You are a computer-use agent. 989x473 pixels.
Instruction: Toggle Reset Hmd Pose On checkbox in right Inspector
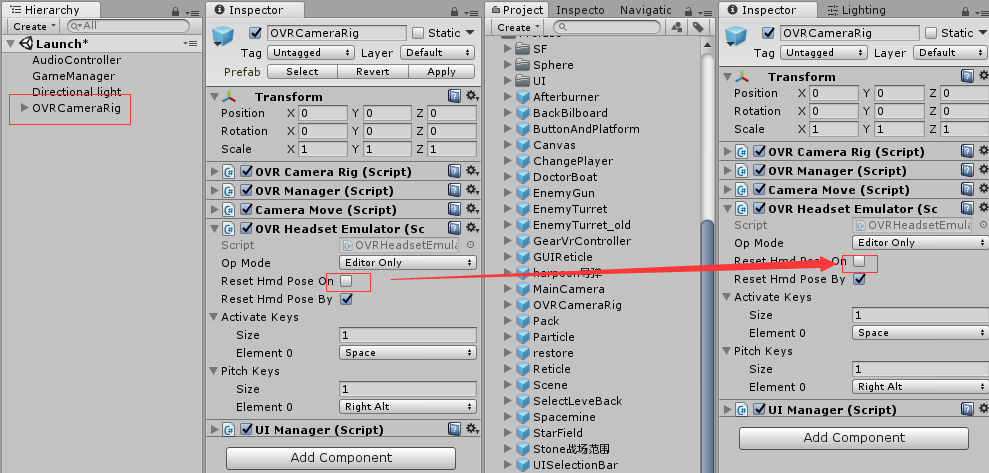(858, 260)
